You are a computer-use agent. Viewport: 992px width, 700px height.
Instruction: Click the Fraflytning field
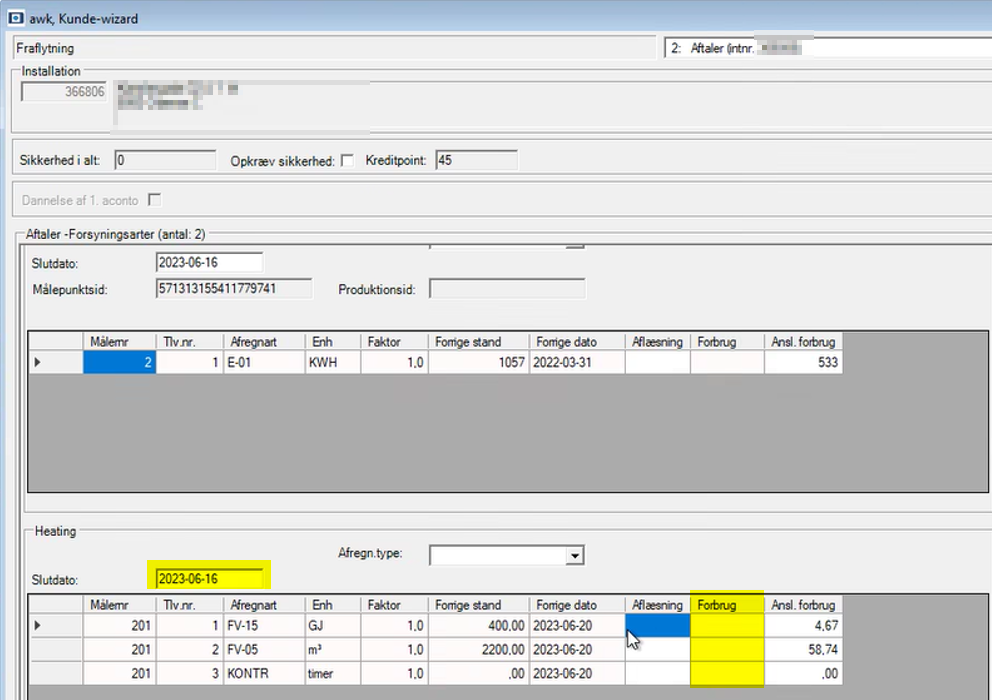tap(334, 48)
